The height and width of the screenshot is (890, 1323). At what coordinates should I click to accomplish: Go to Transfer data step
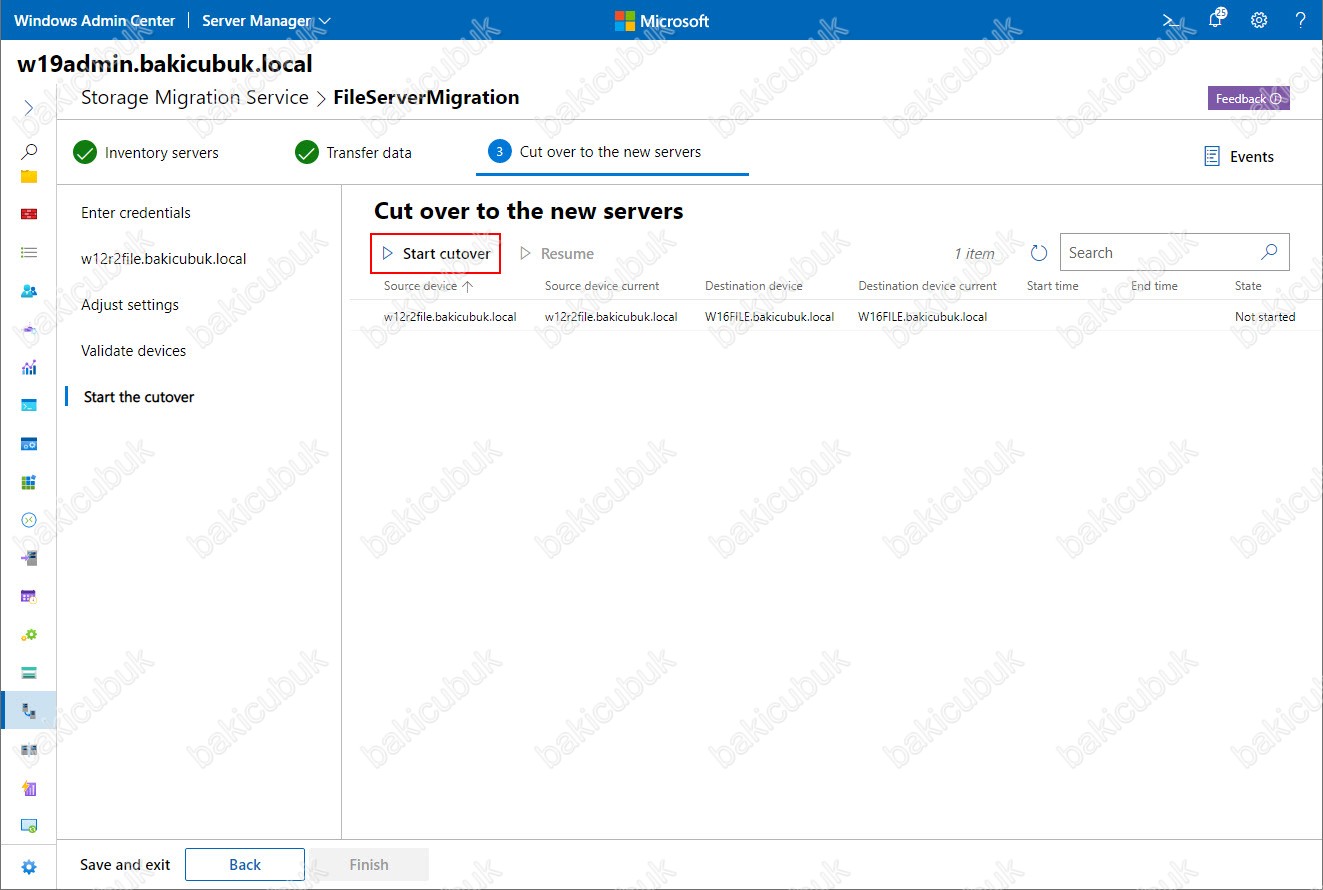(353, 152)
